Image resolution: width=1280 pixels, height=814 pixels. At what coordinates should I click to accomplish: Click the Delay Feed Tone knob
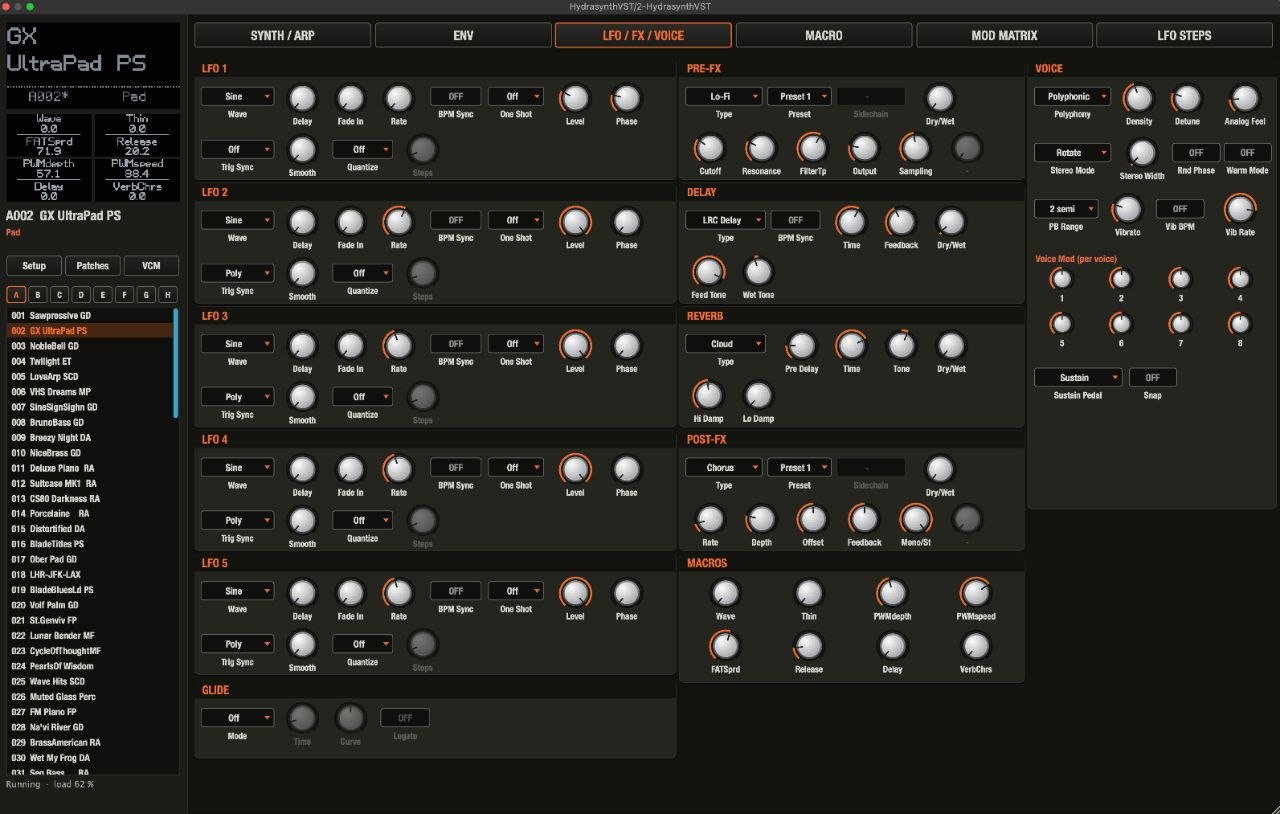point(708,271)
